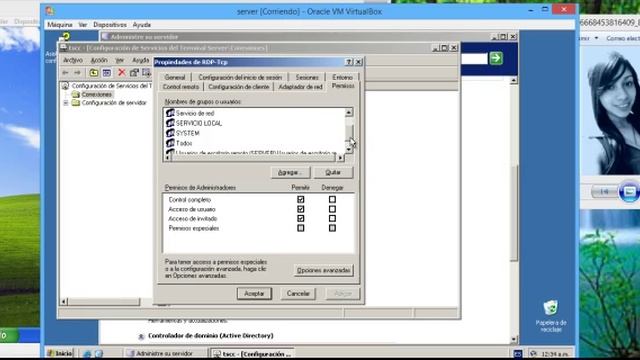The height and width of the screenshot is (360, 640).
Task: Open the Properties toolbar icon in tscc
Action: [x=134, y=73]
